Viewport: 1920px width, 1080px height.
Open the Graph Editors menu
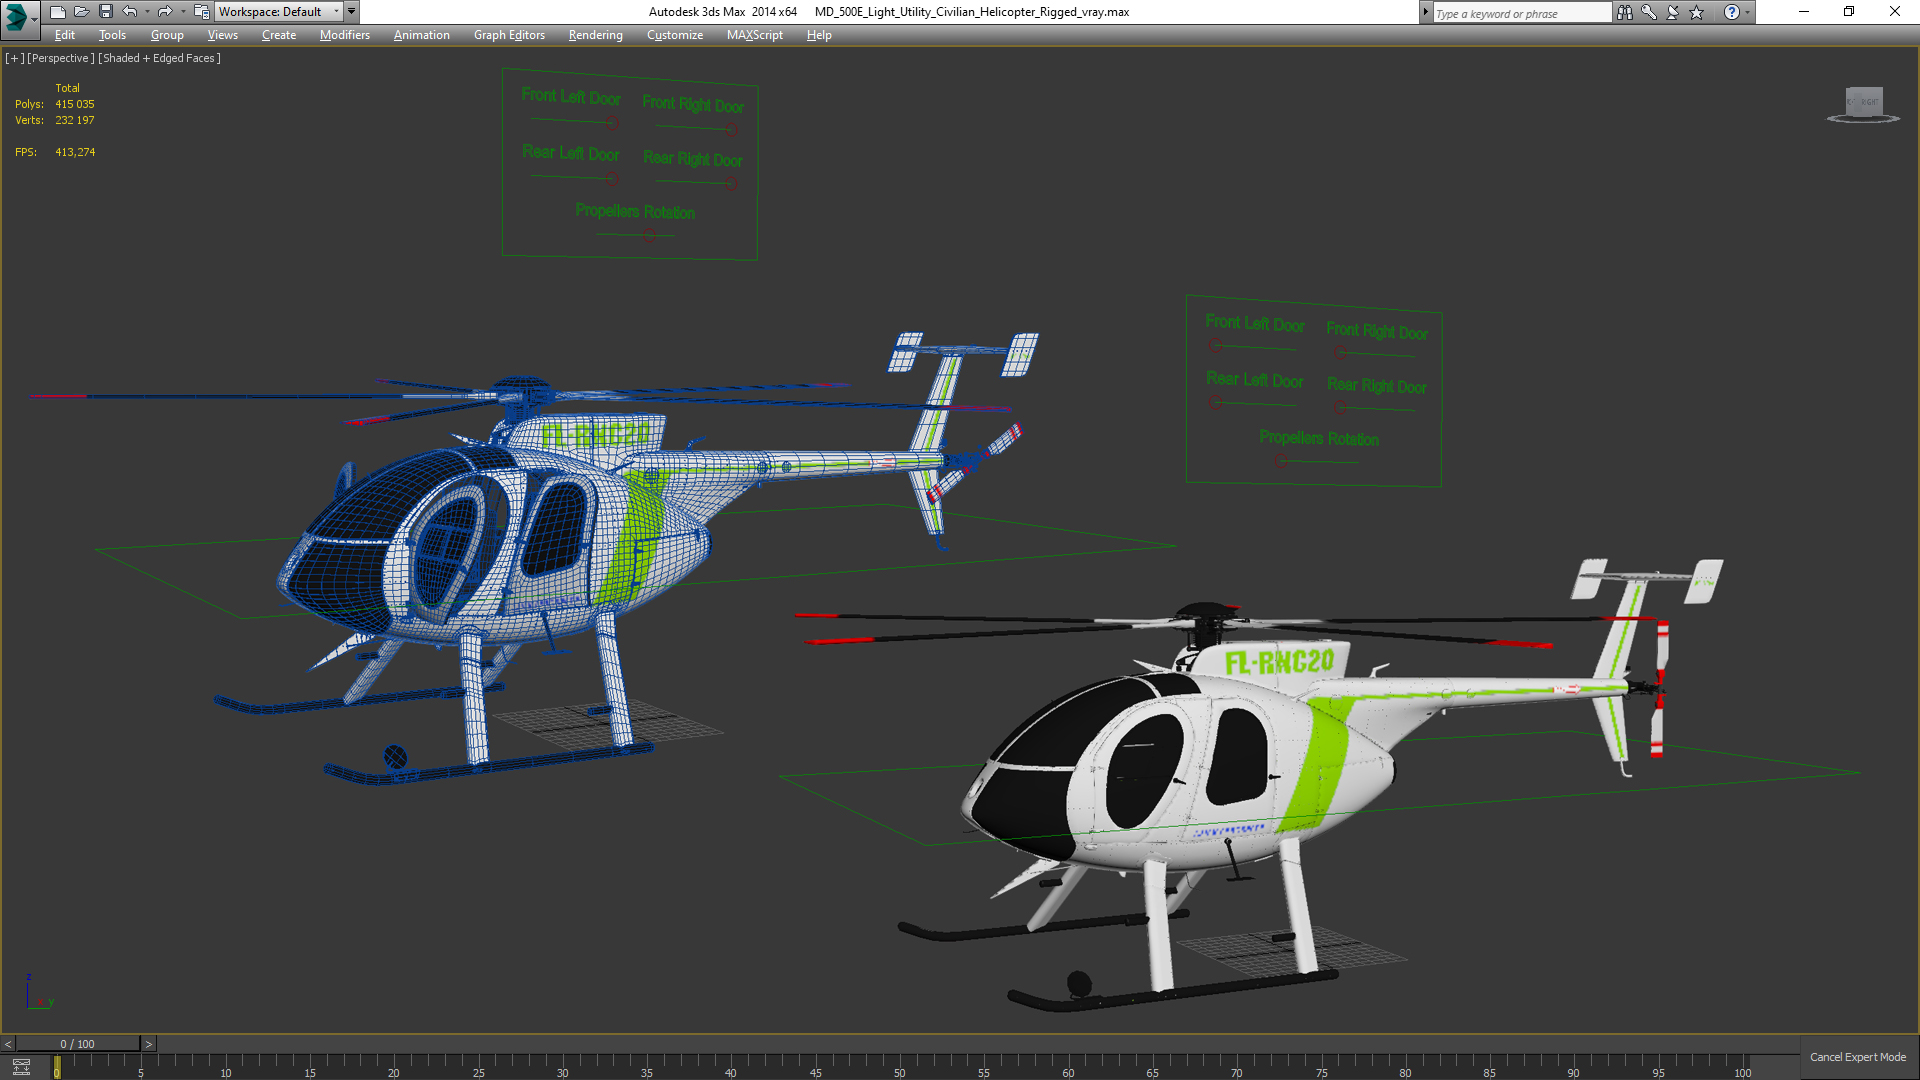pyautogui.click(x=509, y=35)
